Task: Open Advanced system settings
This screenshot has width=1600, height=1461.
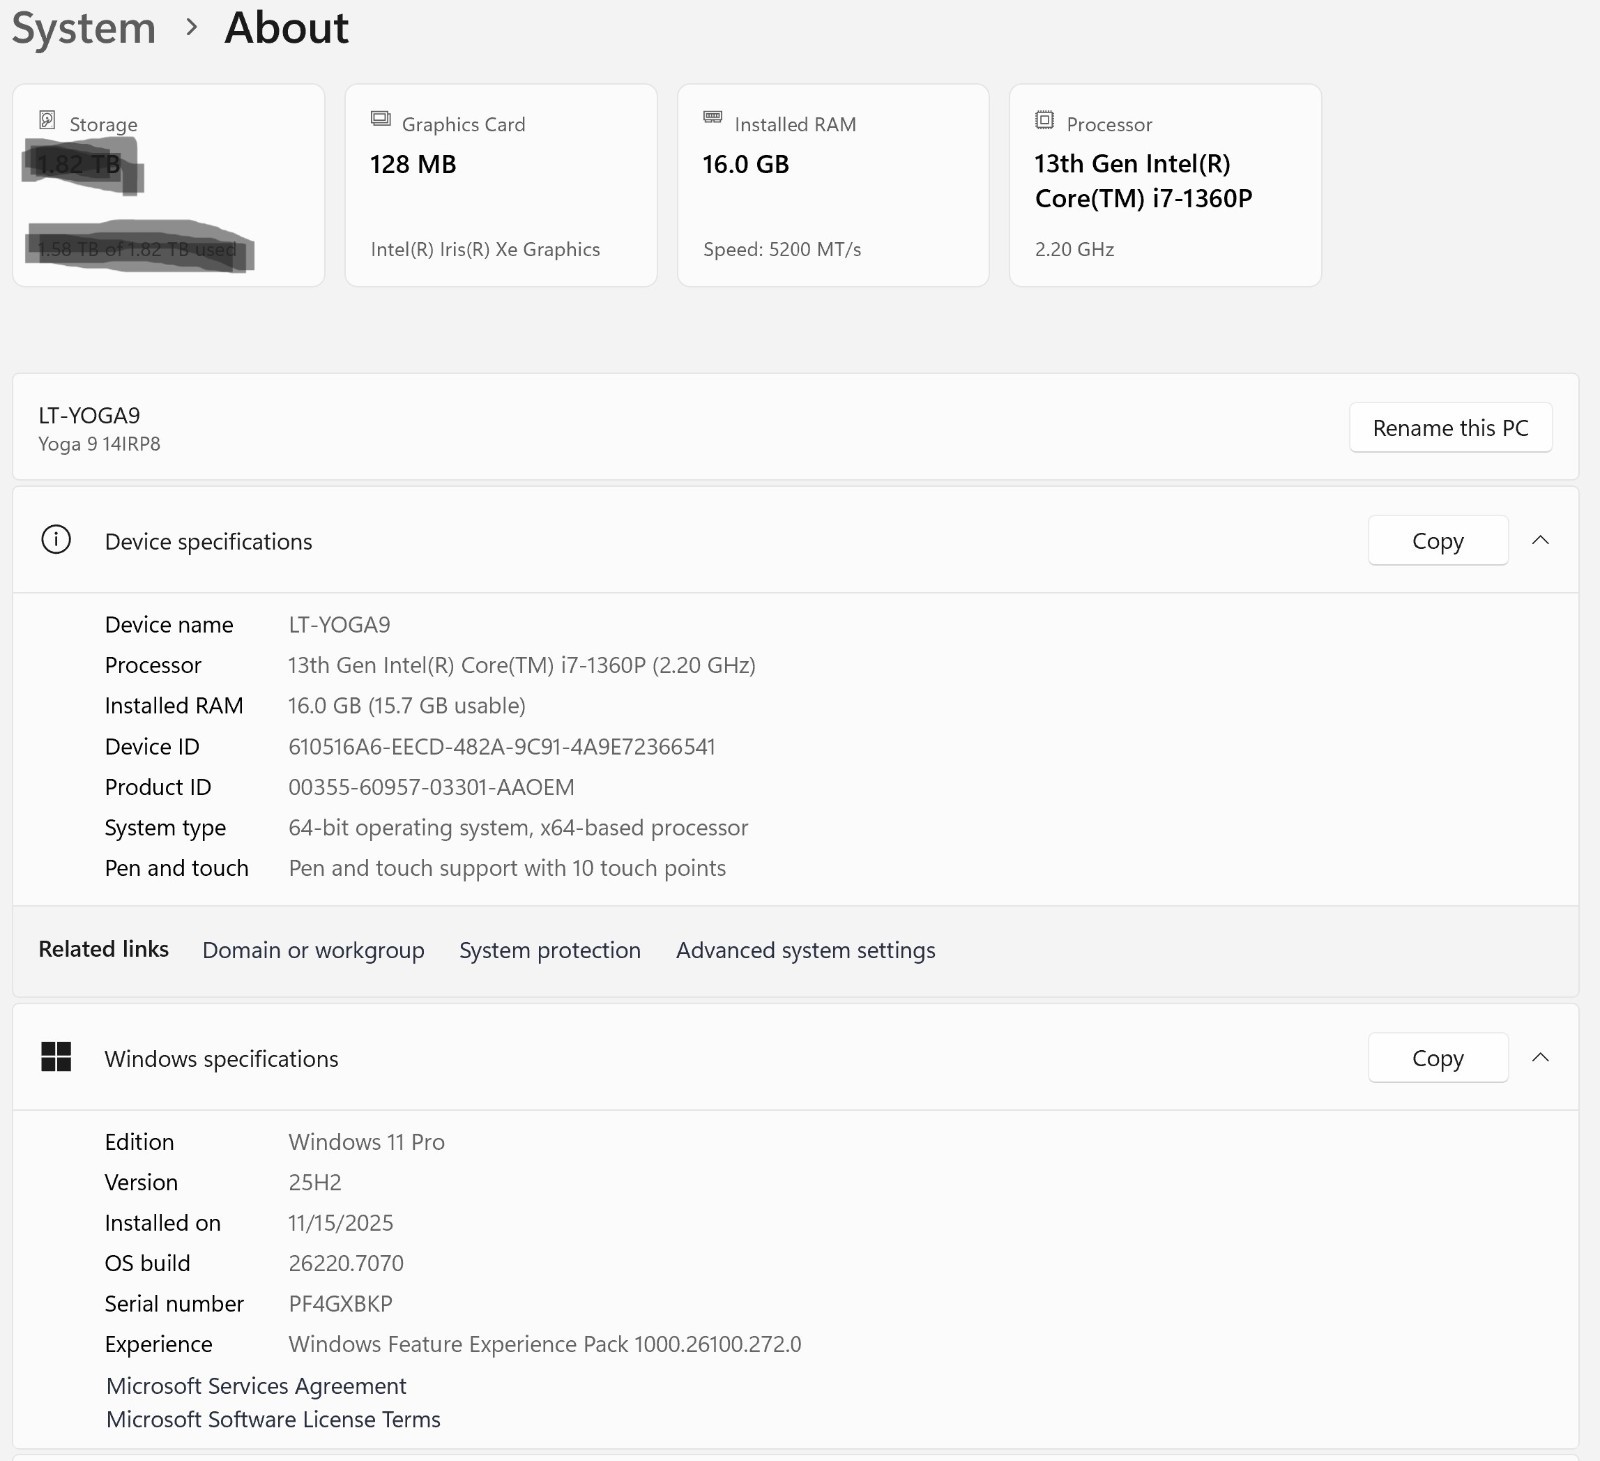Action: 806,950
